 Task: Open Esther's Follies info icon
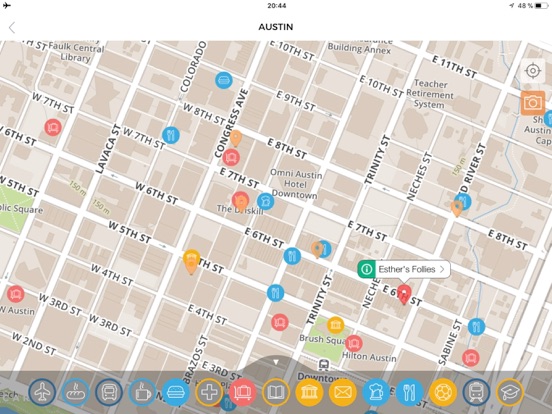[x=366, y=269]
